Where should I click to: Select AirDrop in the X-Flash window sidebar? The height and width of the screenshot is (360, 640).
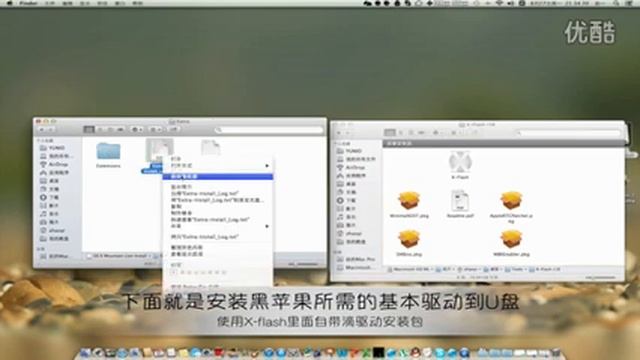coord(351,167)
